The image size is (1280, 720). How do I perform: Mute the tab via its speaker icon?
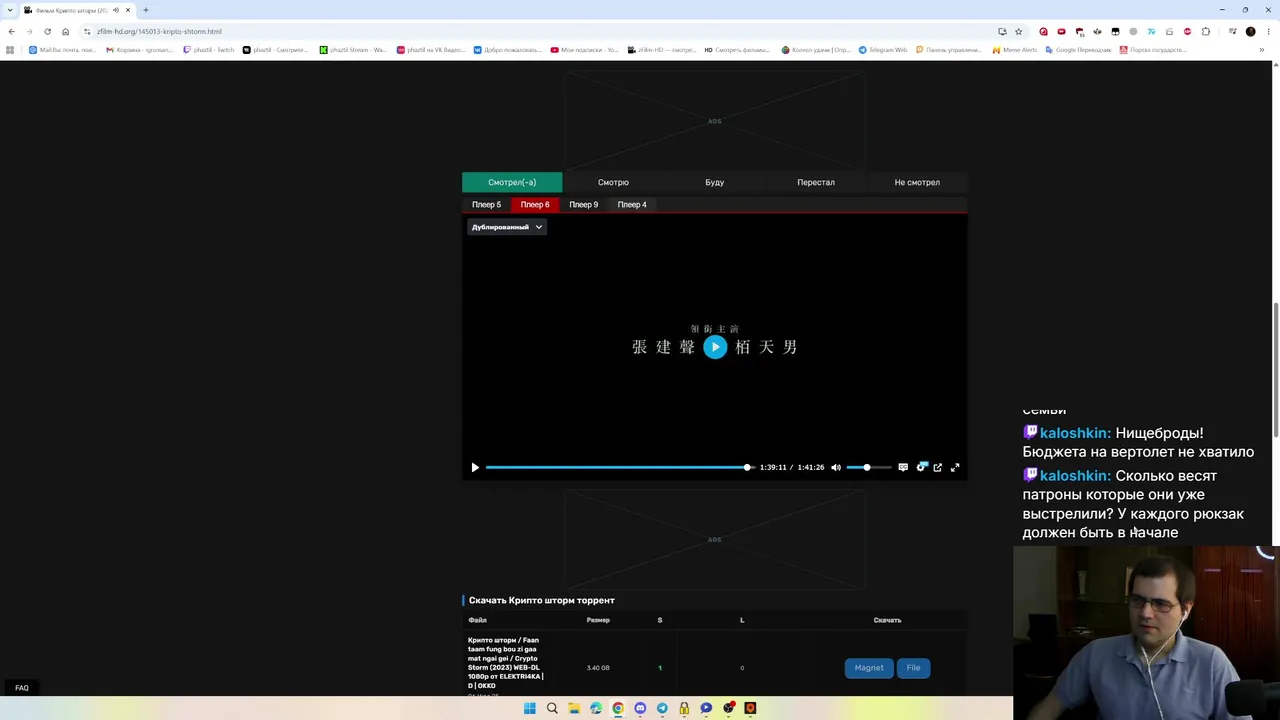116,10
